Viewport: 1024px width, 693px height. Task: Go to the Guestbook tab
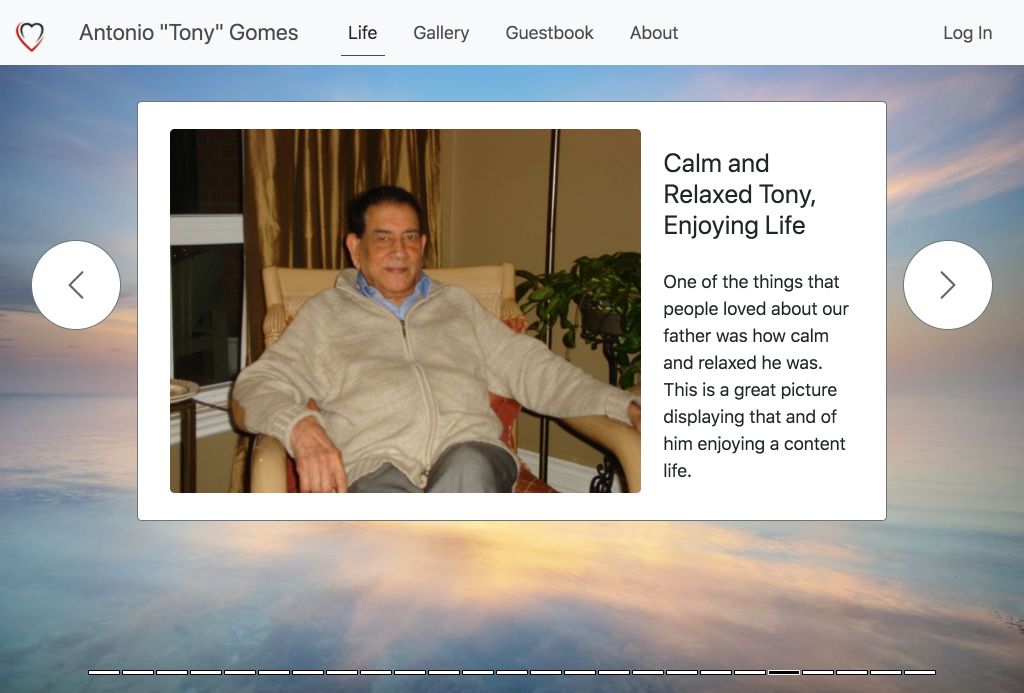(549, 33)
